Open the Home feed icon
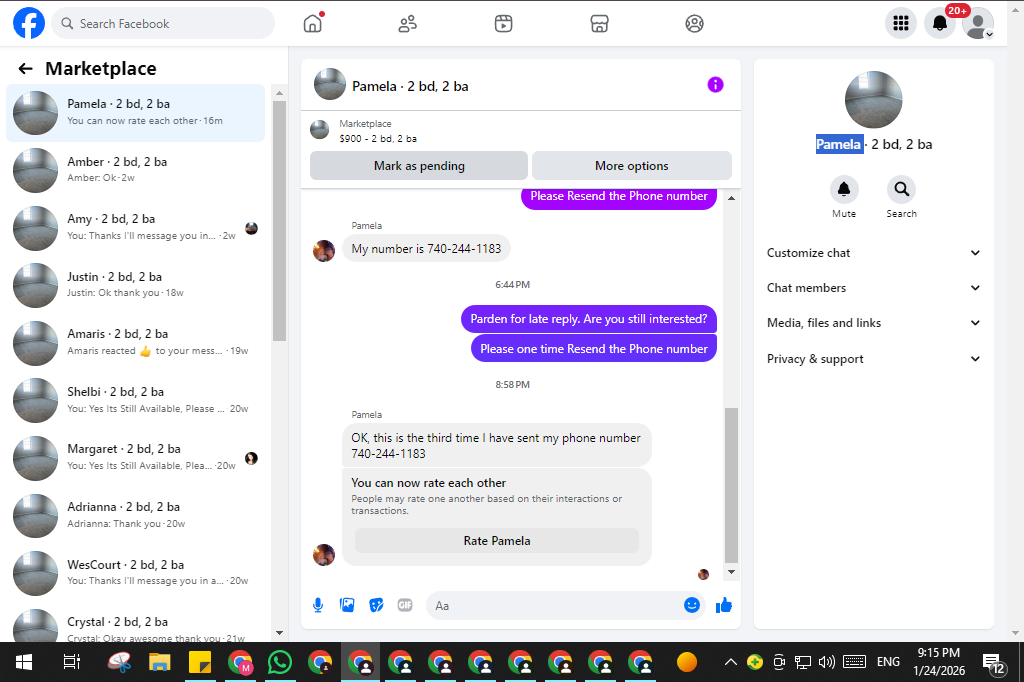 (313, 24)
